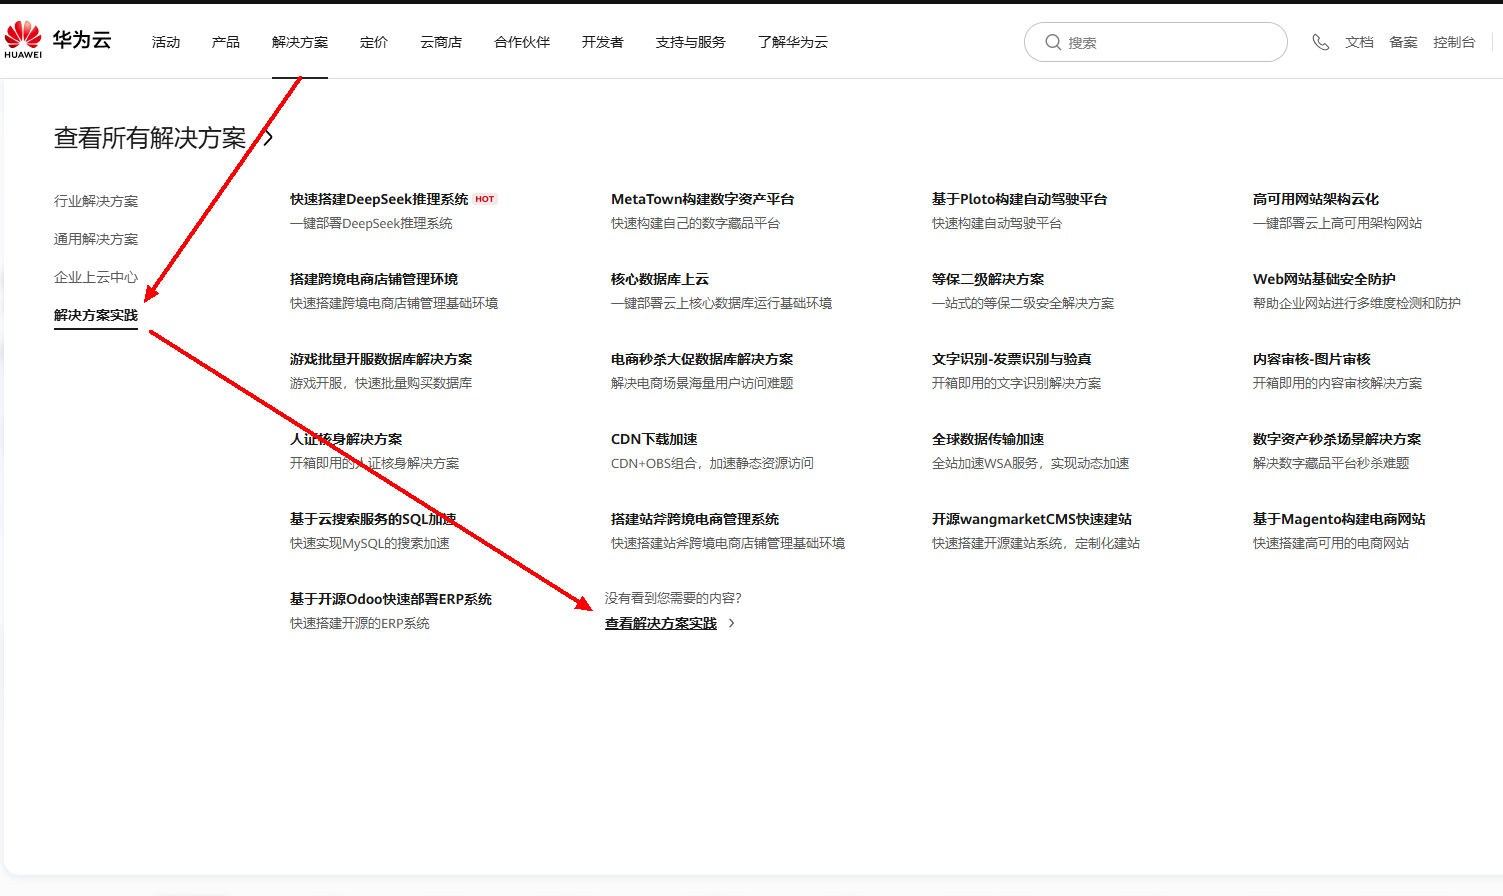1503x896 pixels.
Task: Open MetaTown构建数字资产平台
Action: point(703,199)
